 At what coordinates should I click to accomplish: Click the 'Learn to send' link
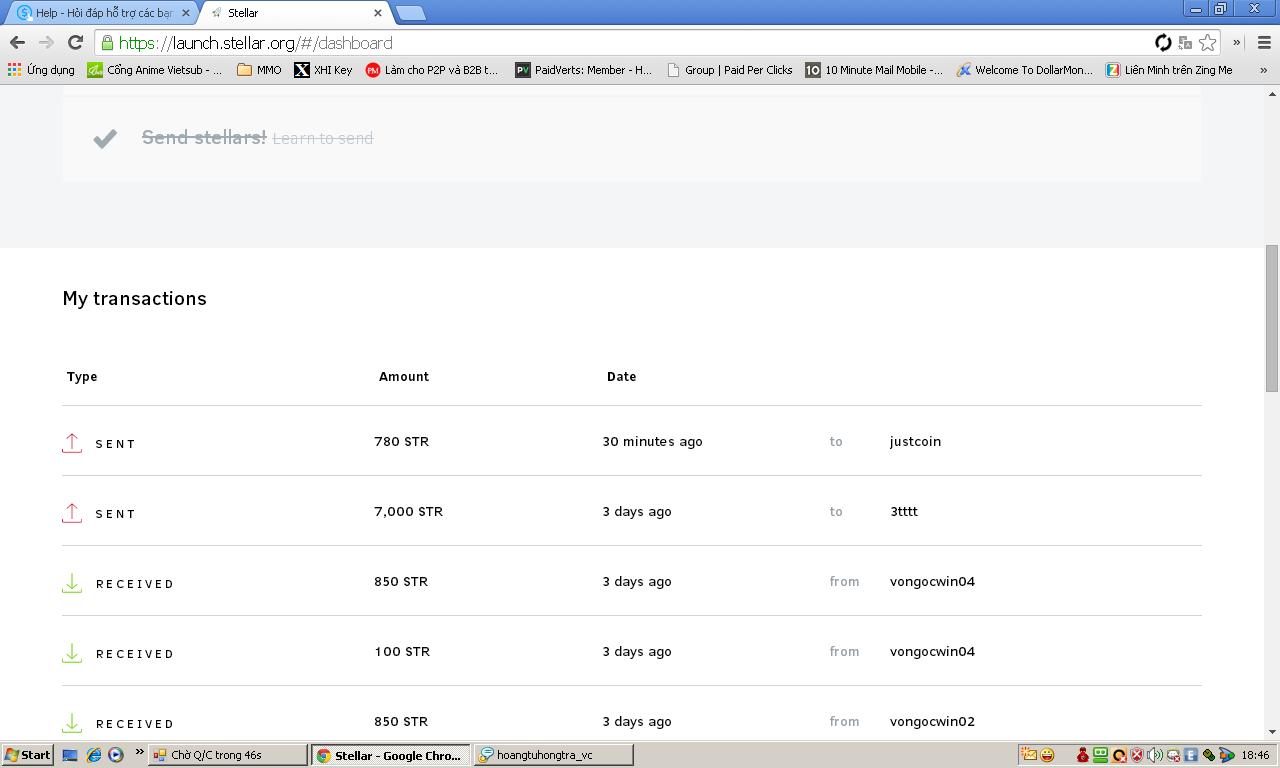322,139
